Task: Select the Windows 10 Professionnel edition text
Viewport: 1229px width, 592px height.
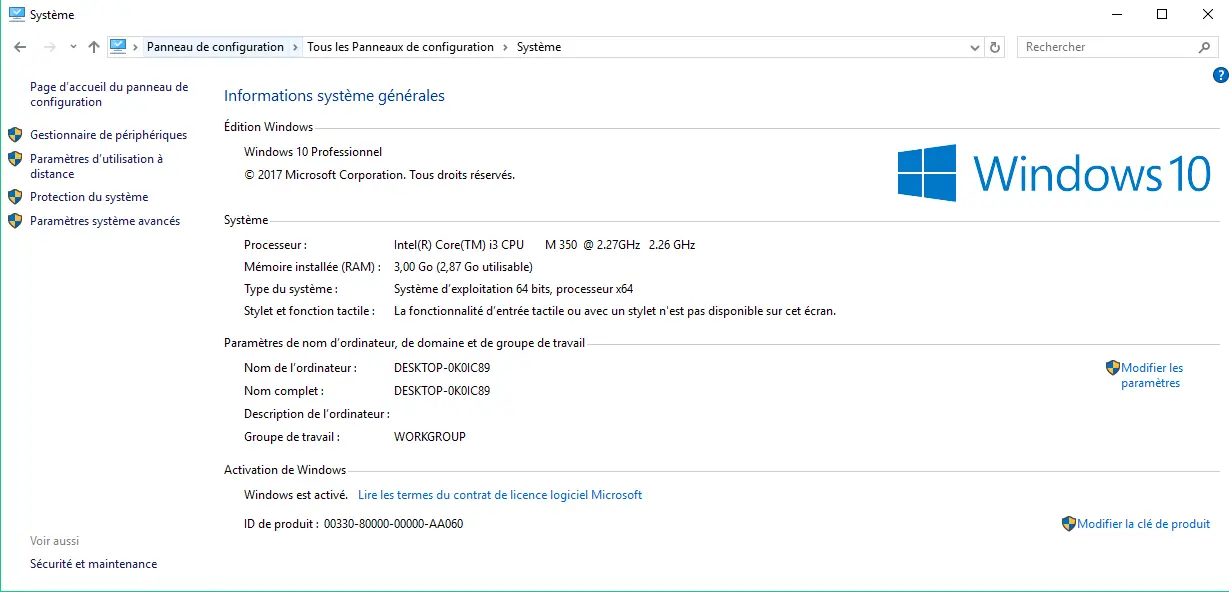Action: 313,152
